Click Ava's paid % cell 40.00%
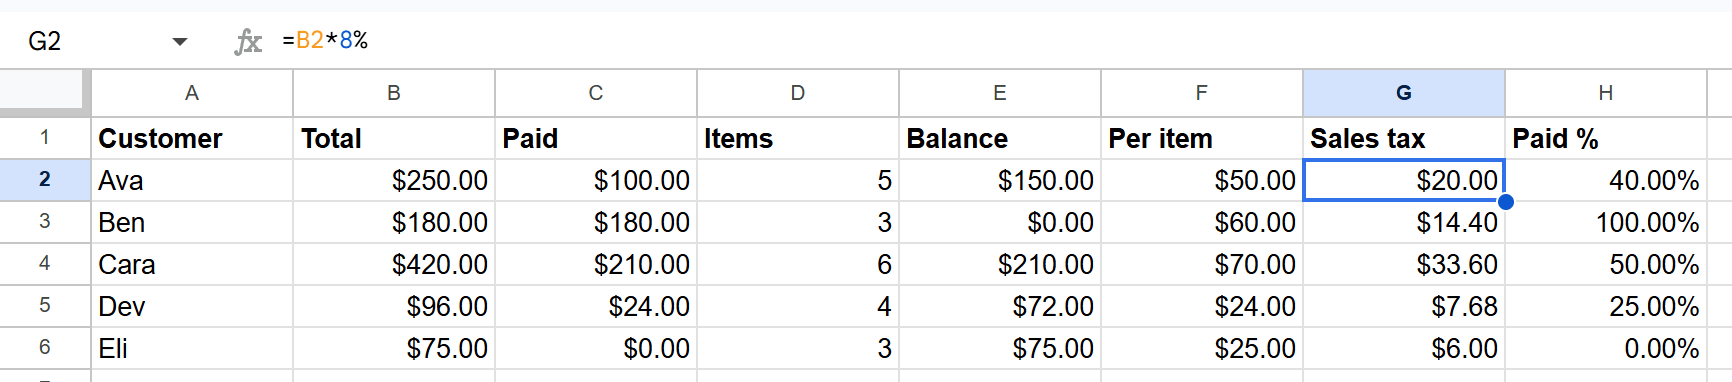 pos(1606,180)
